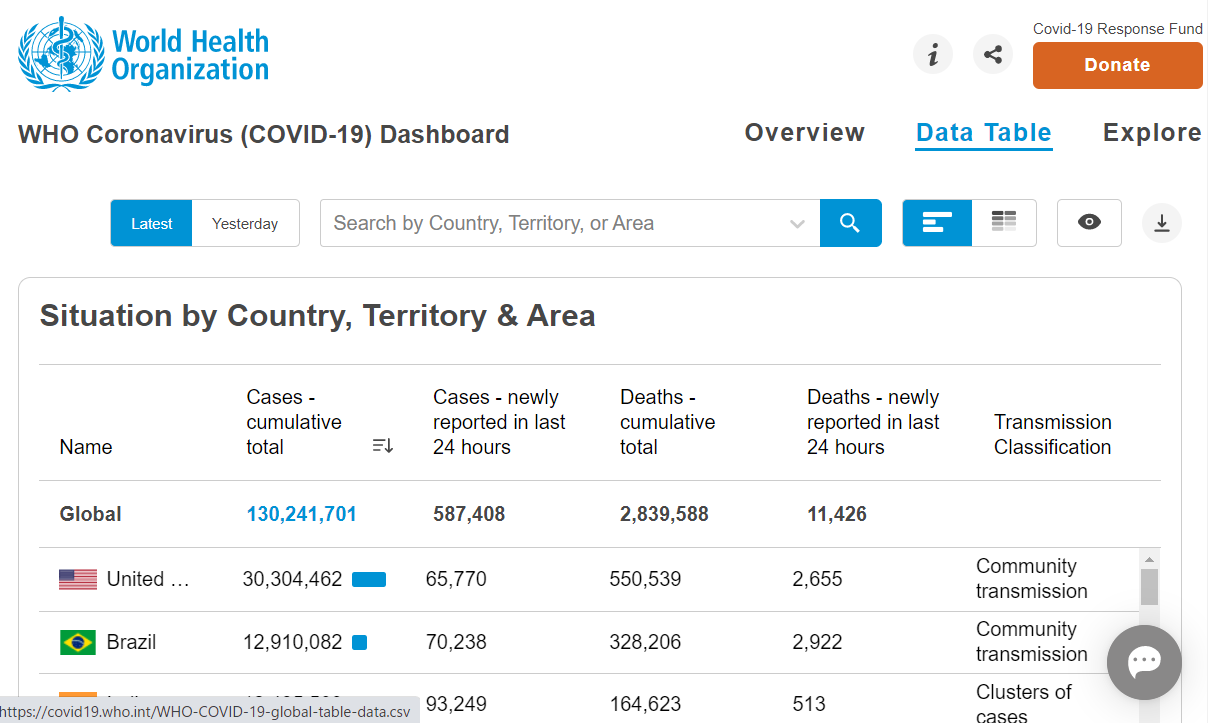Click global new cases 587,408
This screenshot has width=1208, height=723.
469,514
